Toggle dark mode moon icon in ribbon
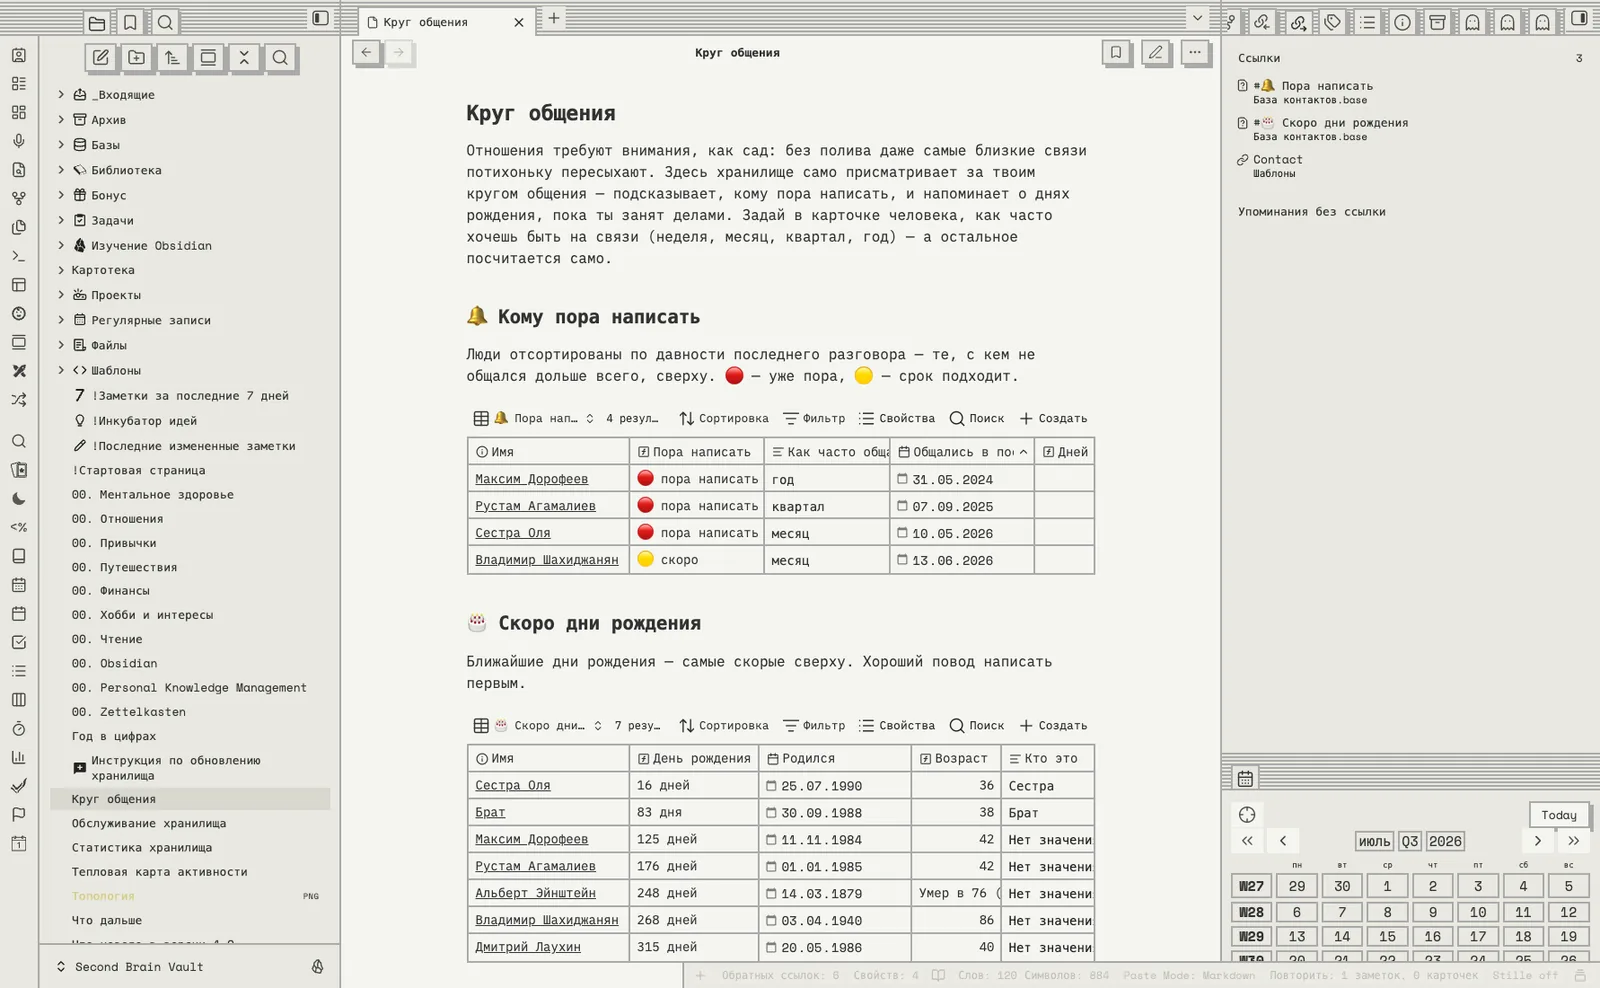Screen dimensions: 1600x988 tap(19, 498)
